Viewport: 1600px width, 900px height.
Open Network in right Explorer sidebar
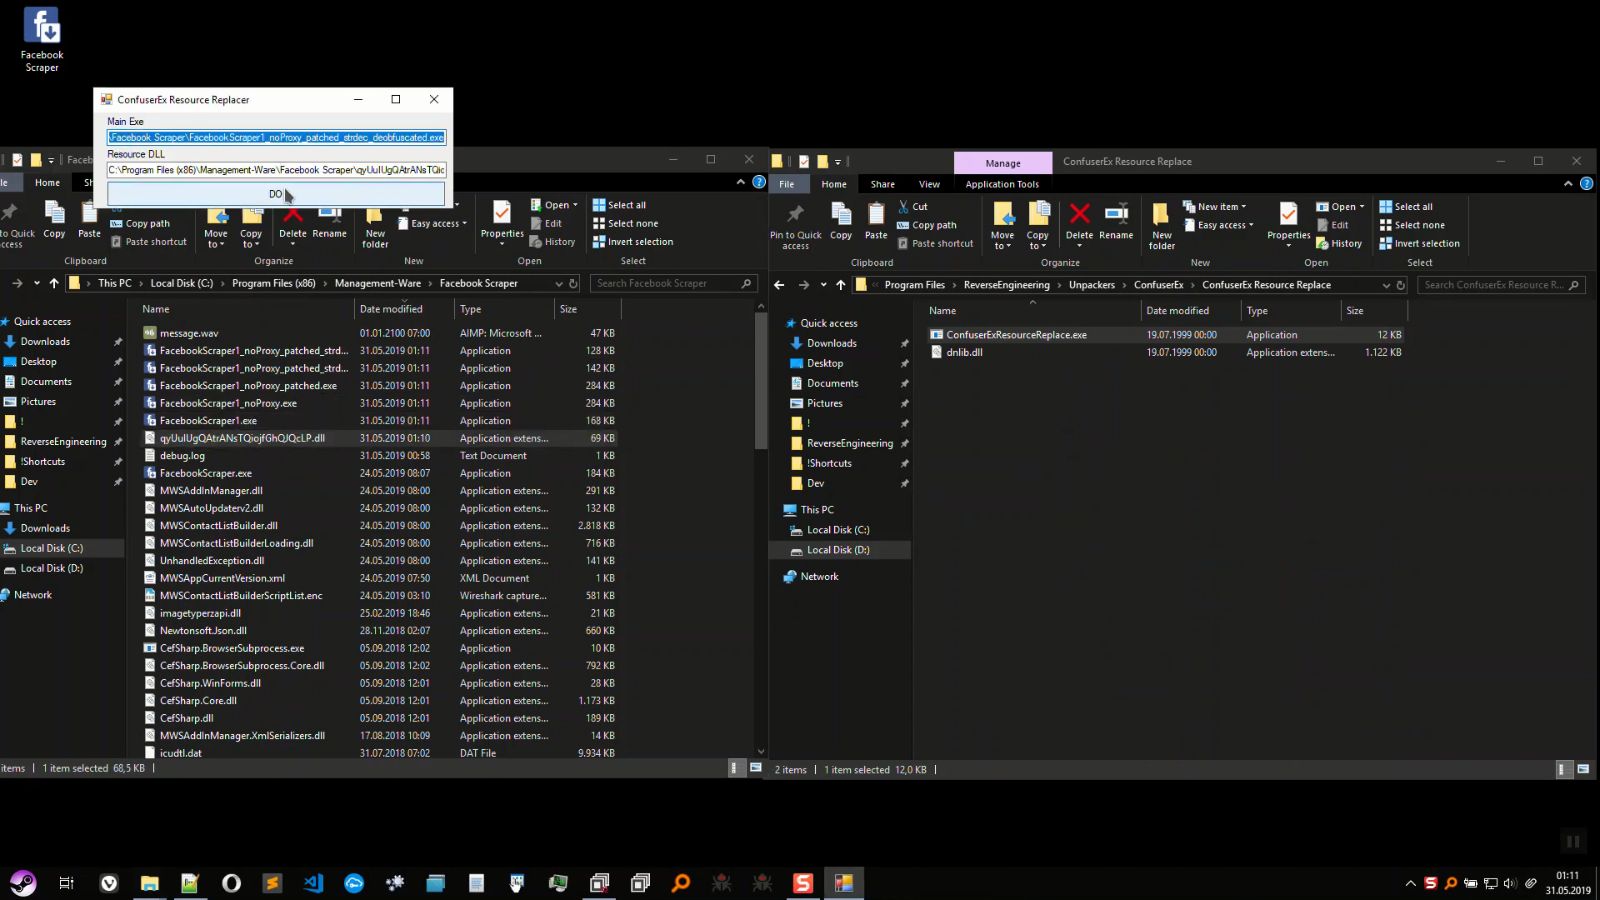coord(819,577)
